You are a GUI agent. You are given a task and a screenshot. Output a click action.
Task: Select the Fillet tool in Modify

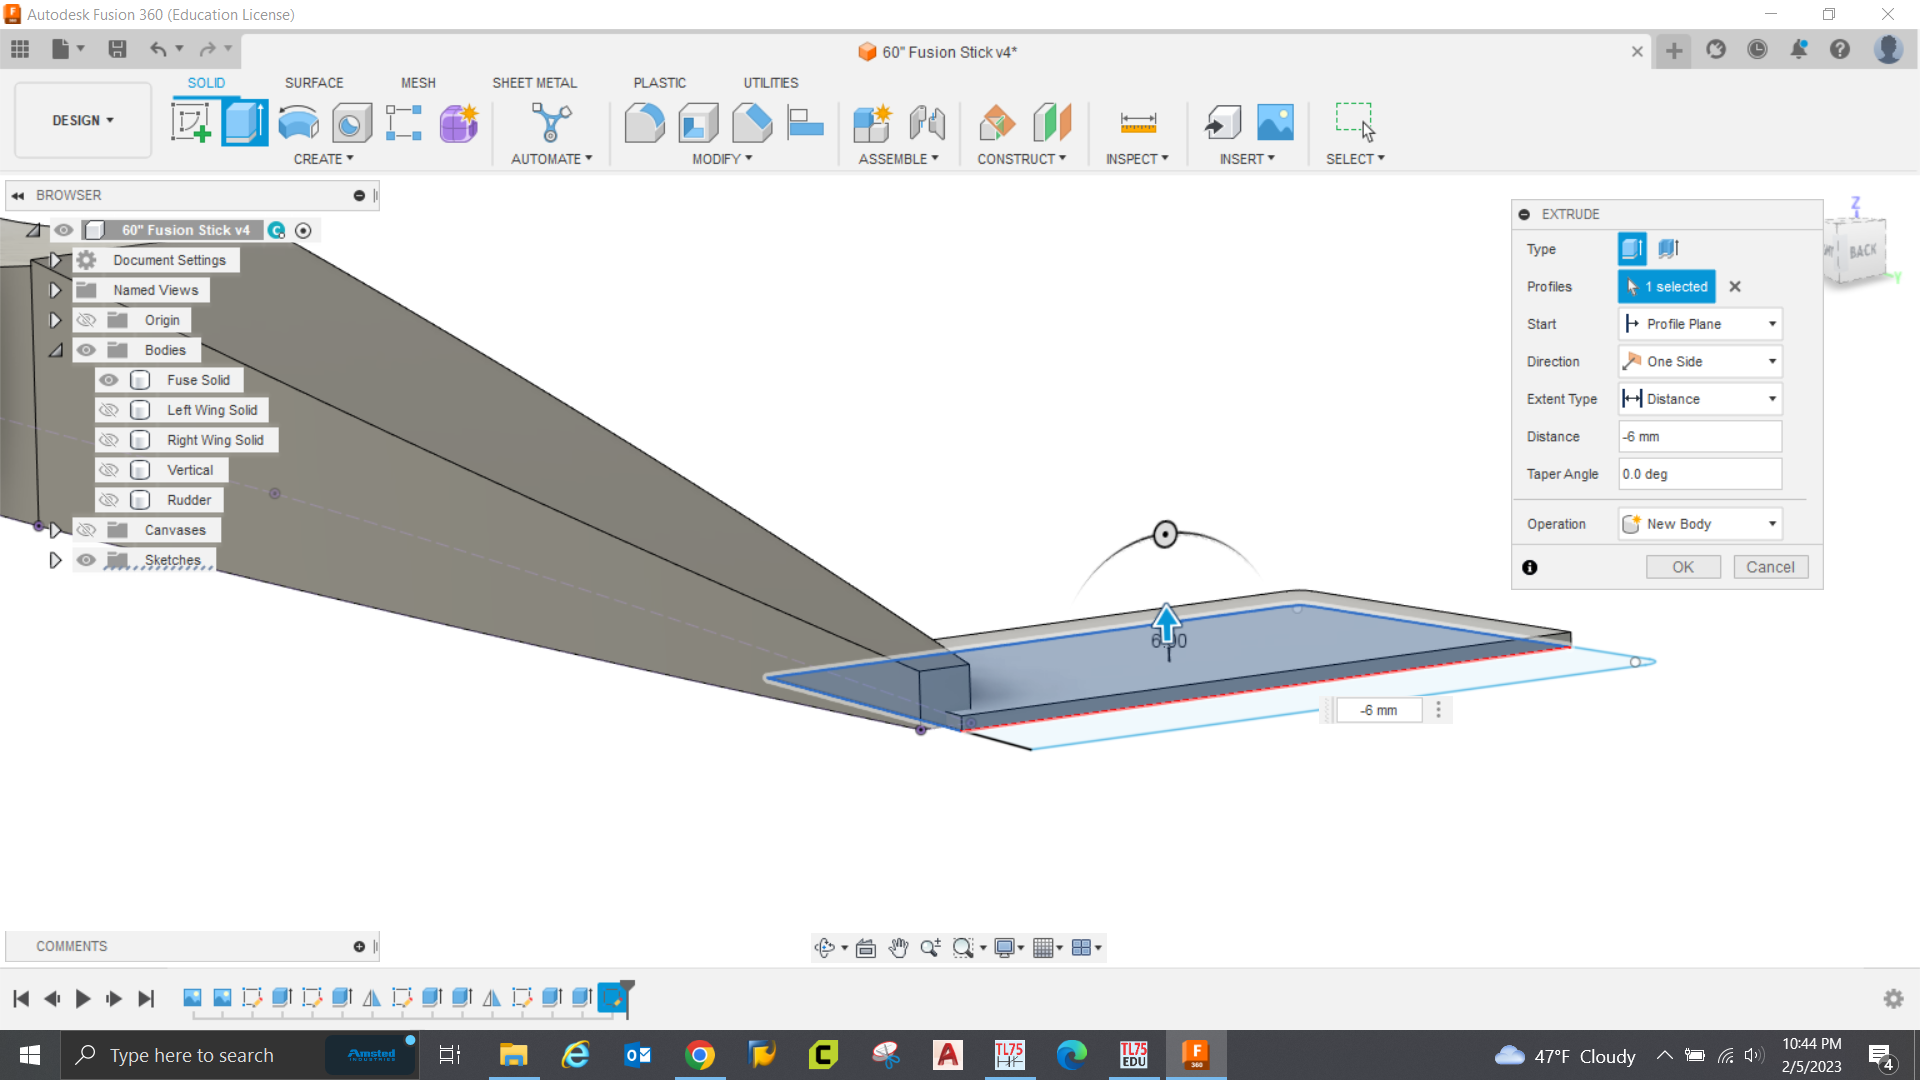click(x=644, y=123)
